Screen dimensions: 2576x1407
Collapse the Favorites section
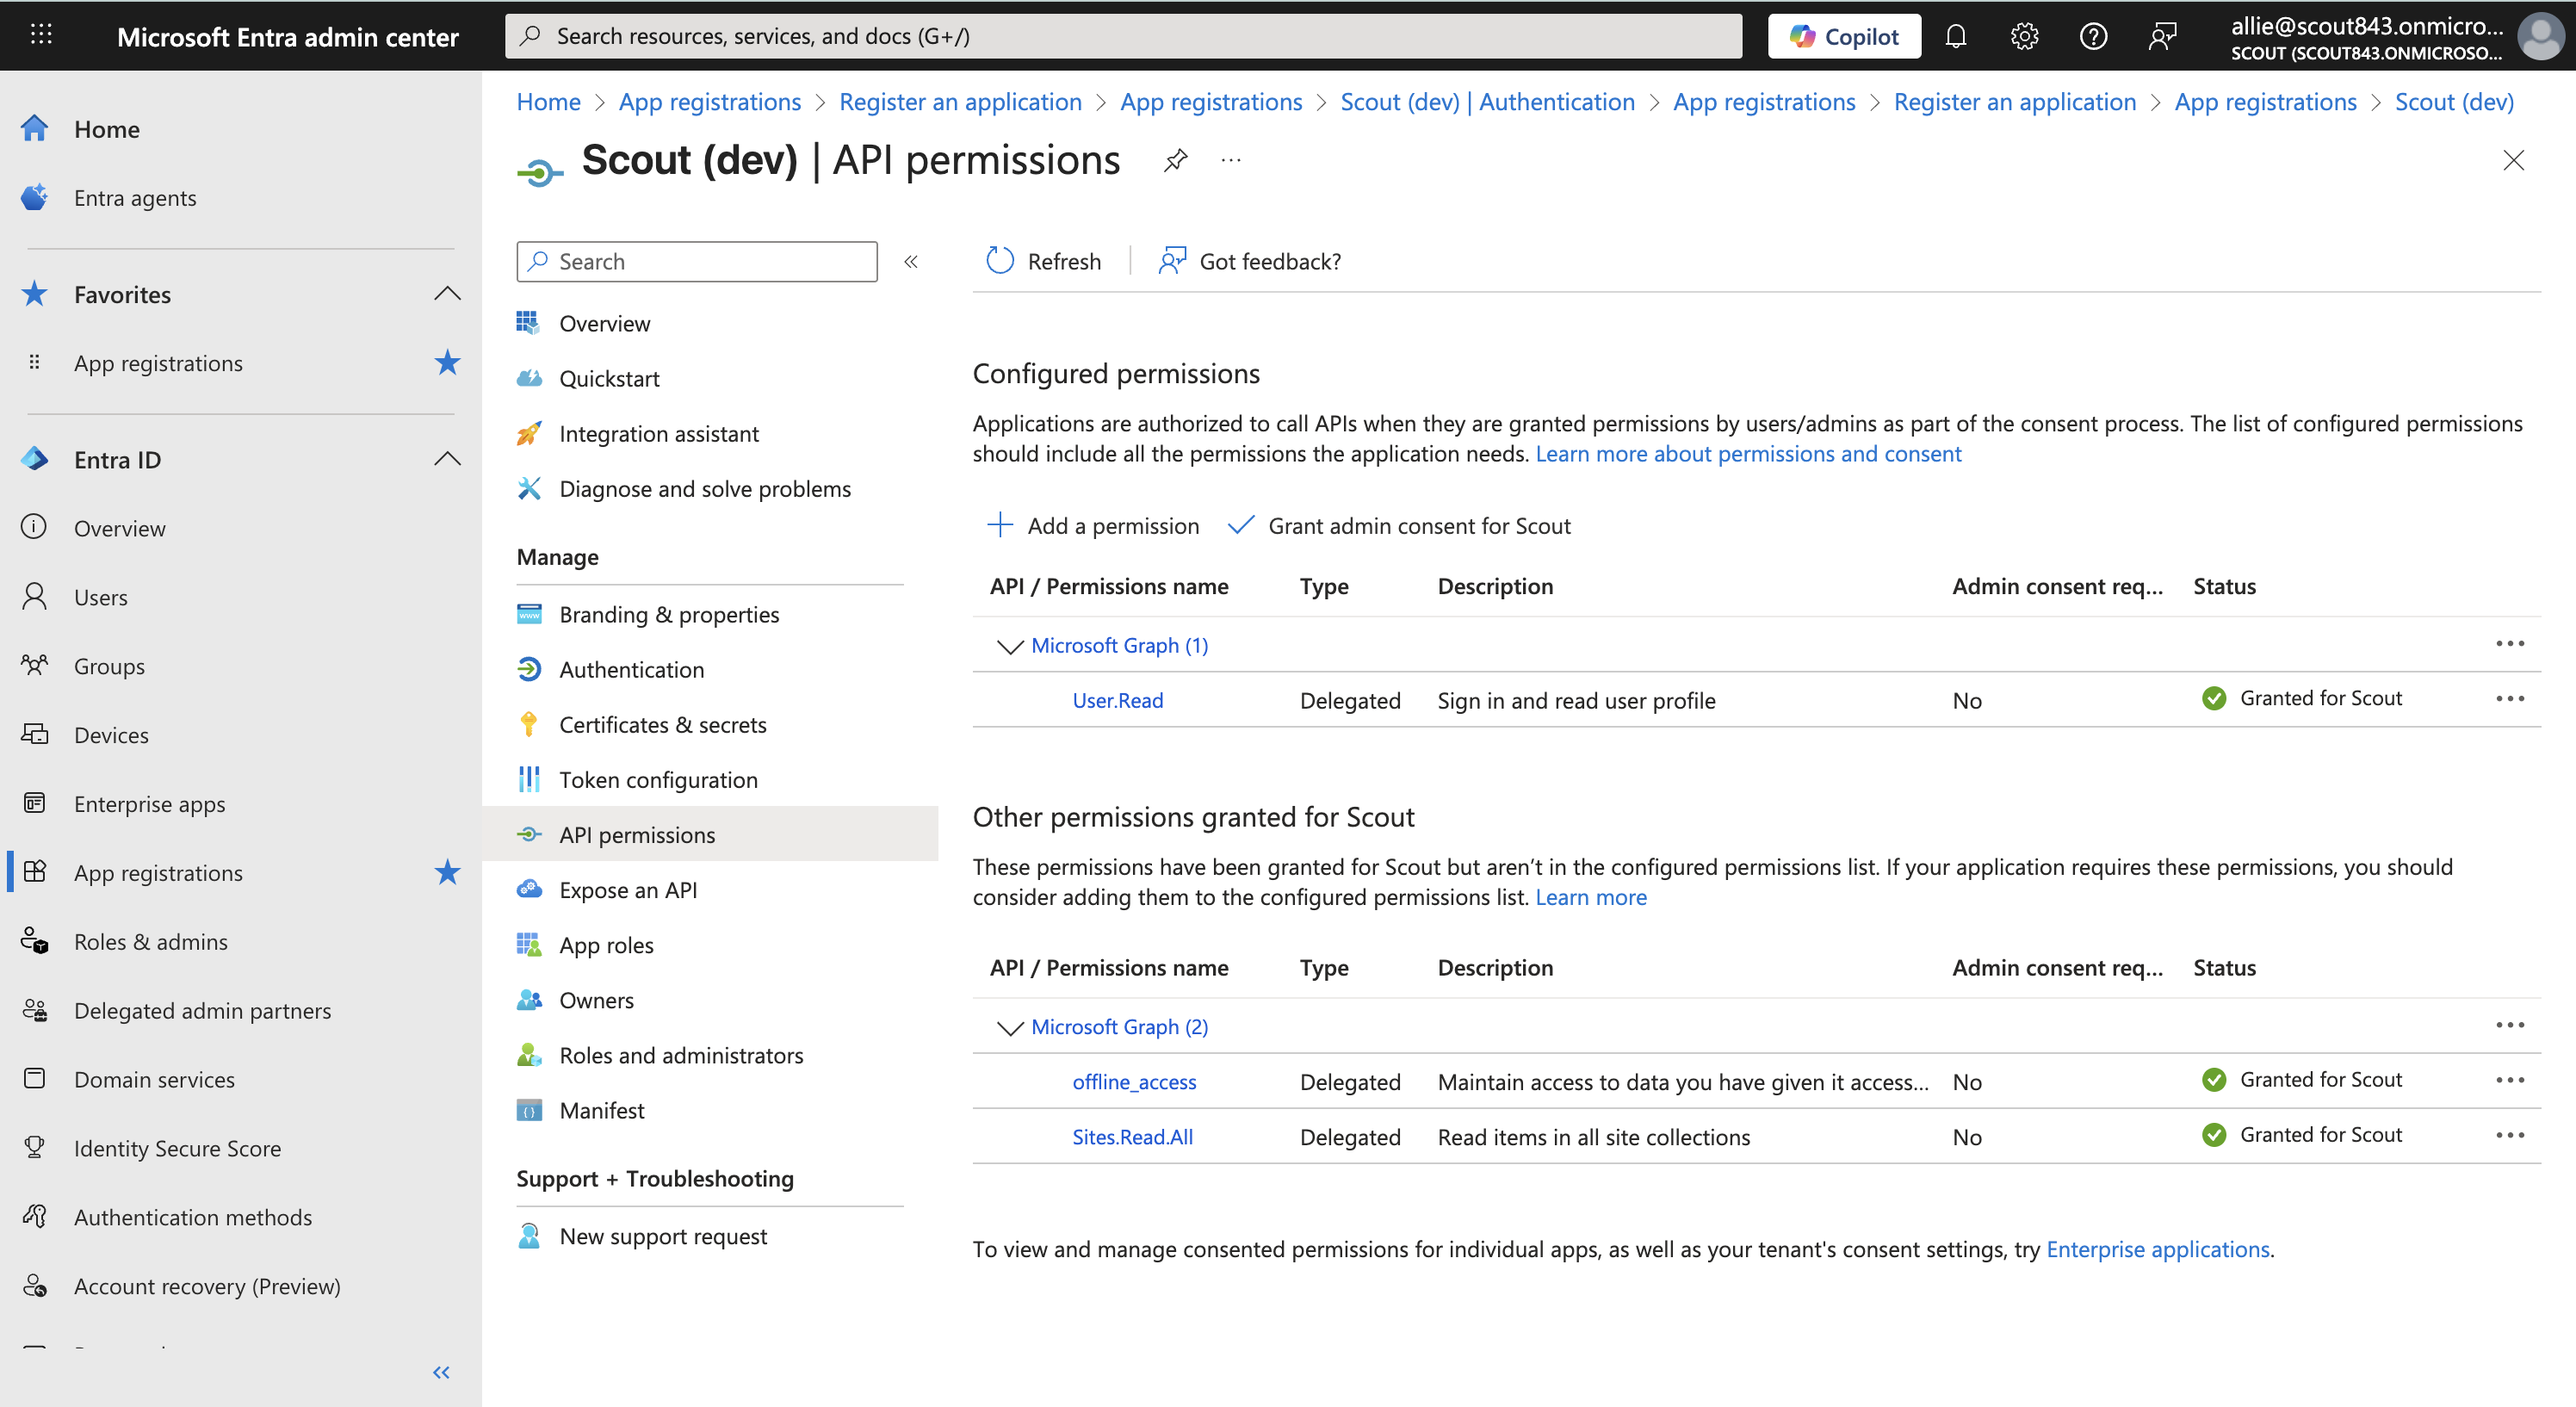pos(447,294)
